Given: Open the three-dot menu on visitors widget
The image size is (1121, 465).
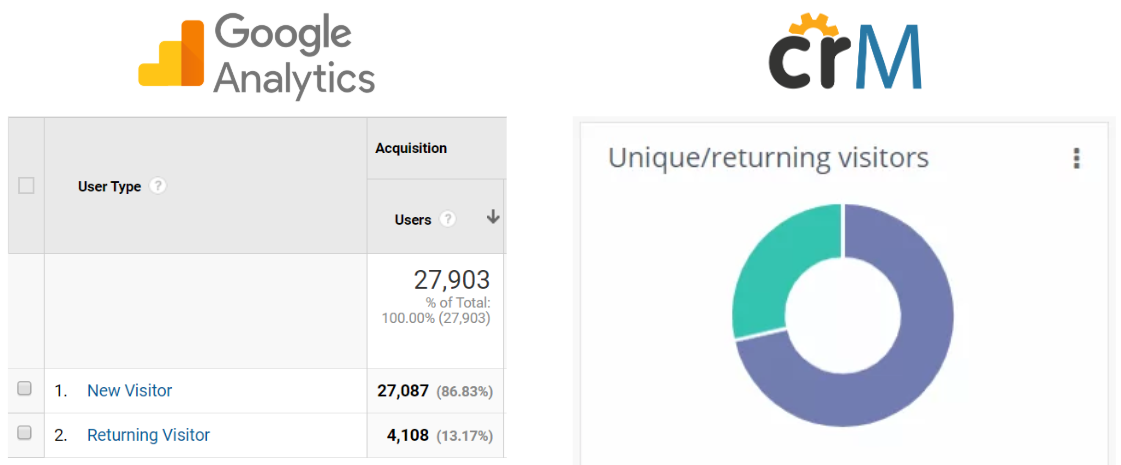Looking at the screenshot, I should click(1077, 158).
